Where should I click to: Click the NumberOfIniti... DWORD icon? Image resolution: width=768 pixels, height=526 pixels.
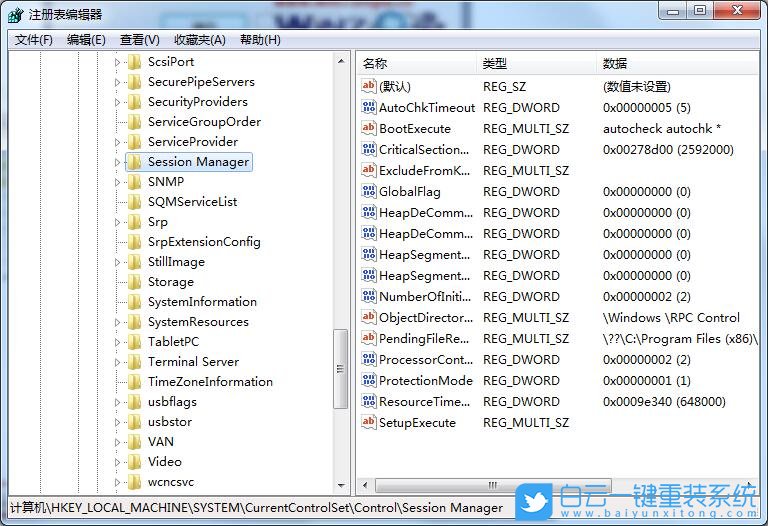[x=368, y=296]
